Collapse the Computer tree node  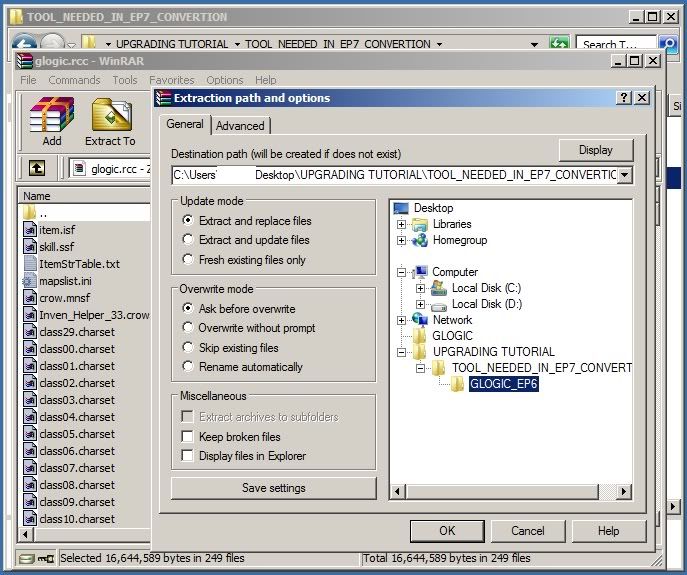[402, 272]
